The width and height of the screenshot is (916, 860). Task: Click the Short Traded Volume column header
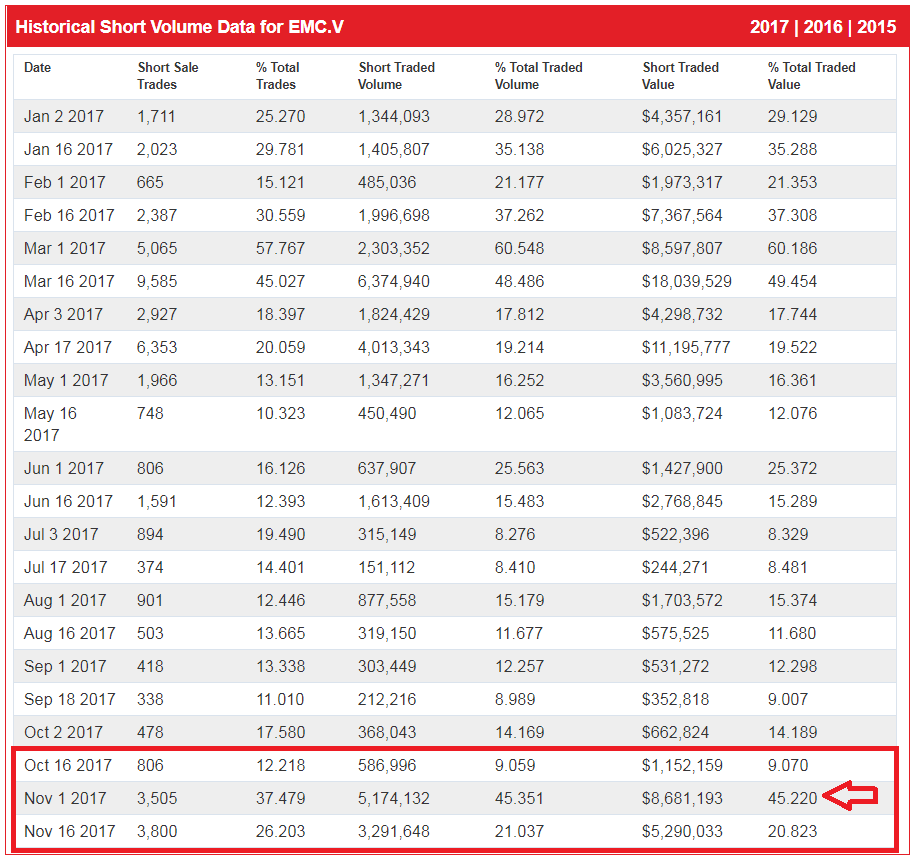click(397, 76)
